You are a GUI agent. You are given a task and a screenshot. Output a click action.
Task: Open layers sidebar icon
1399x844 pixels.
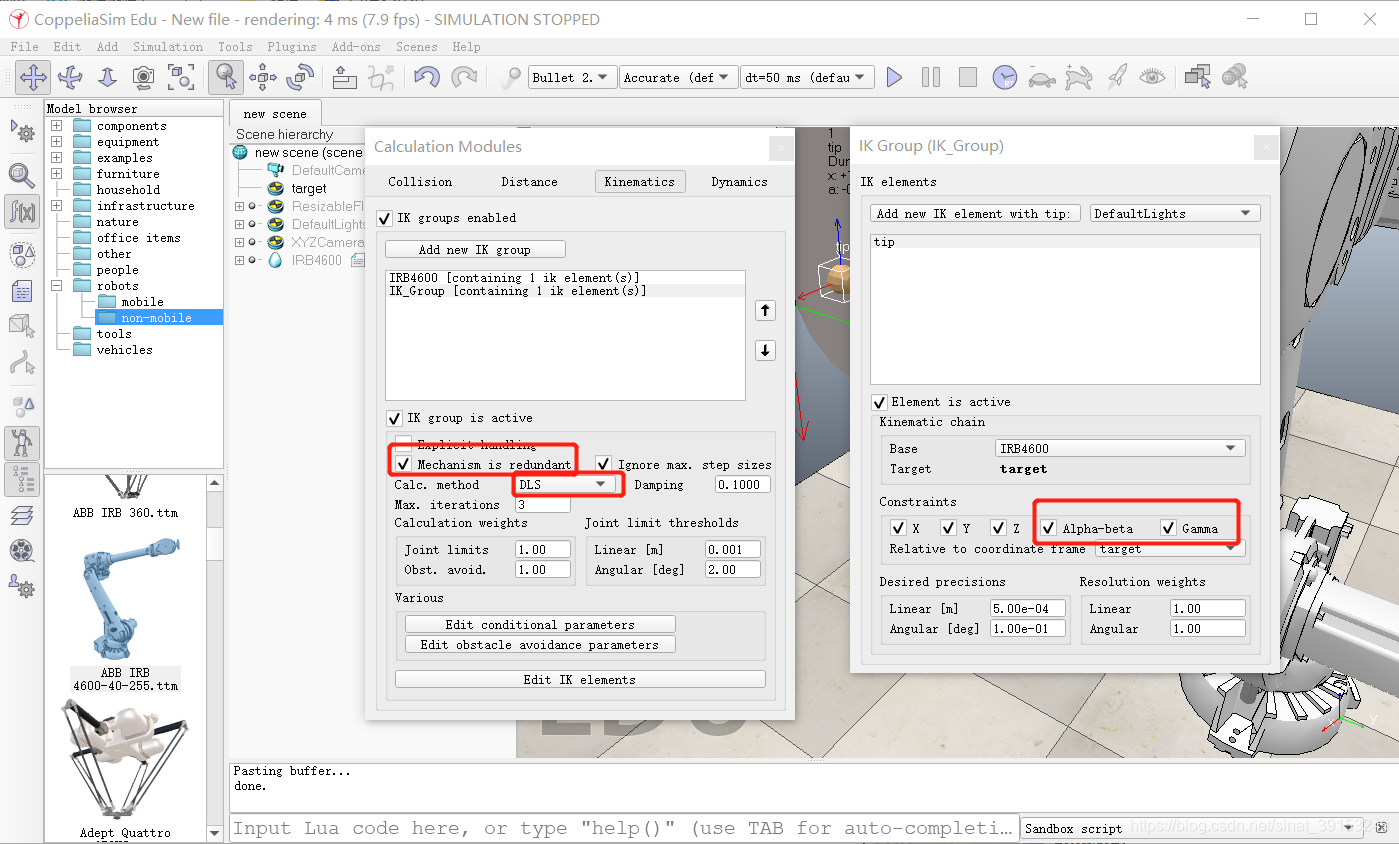coord(22,515)
